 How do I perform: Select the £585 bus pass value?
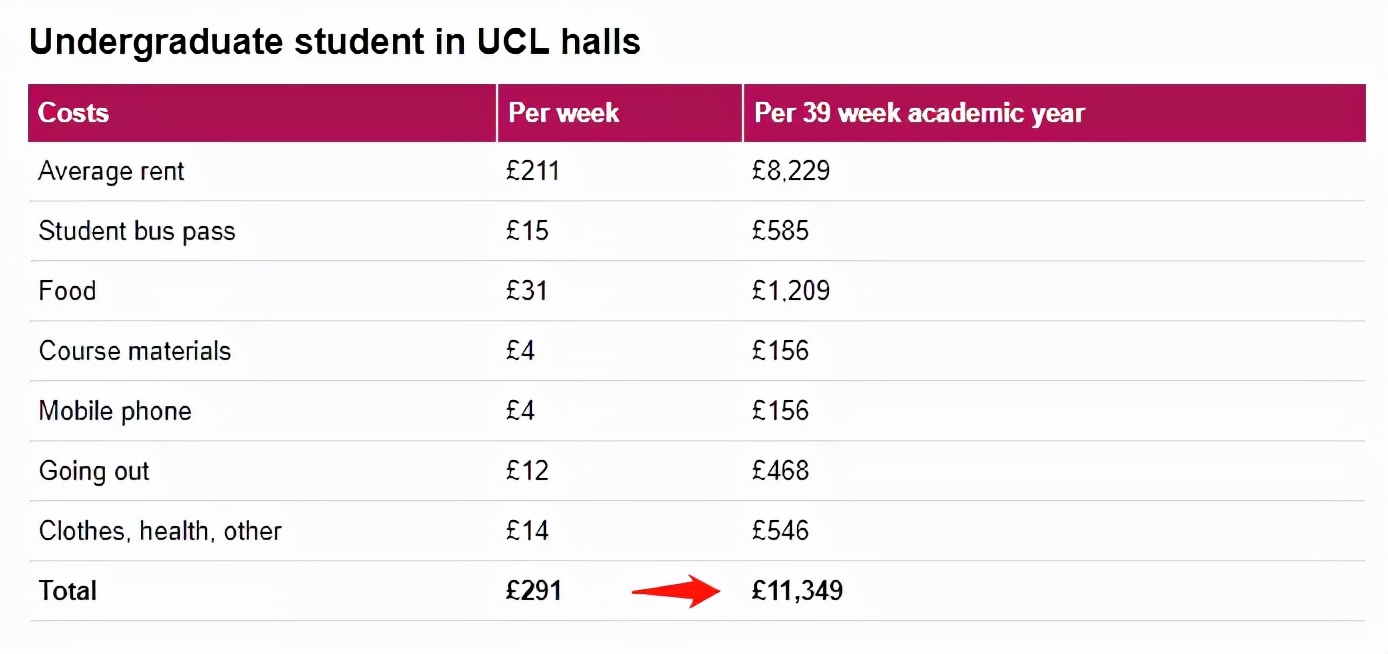pyautogui.click(x=780, y=231)
